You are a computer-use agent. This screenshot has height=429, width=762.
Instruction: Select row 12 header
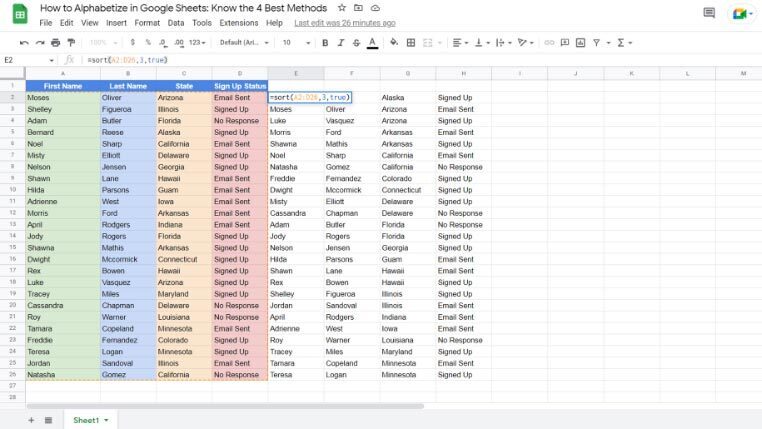[x=13, y=213]
